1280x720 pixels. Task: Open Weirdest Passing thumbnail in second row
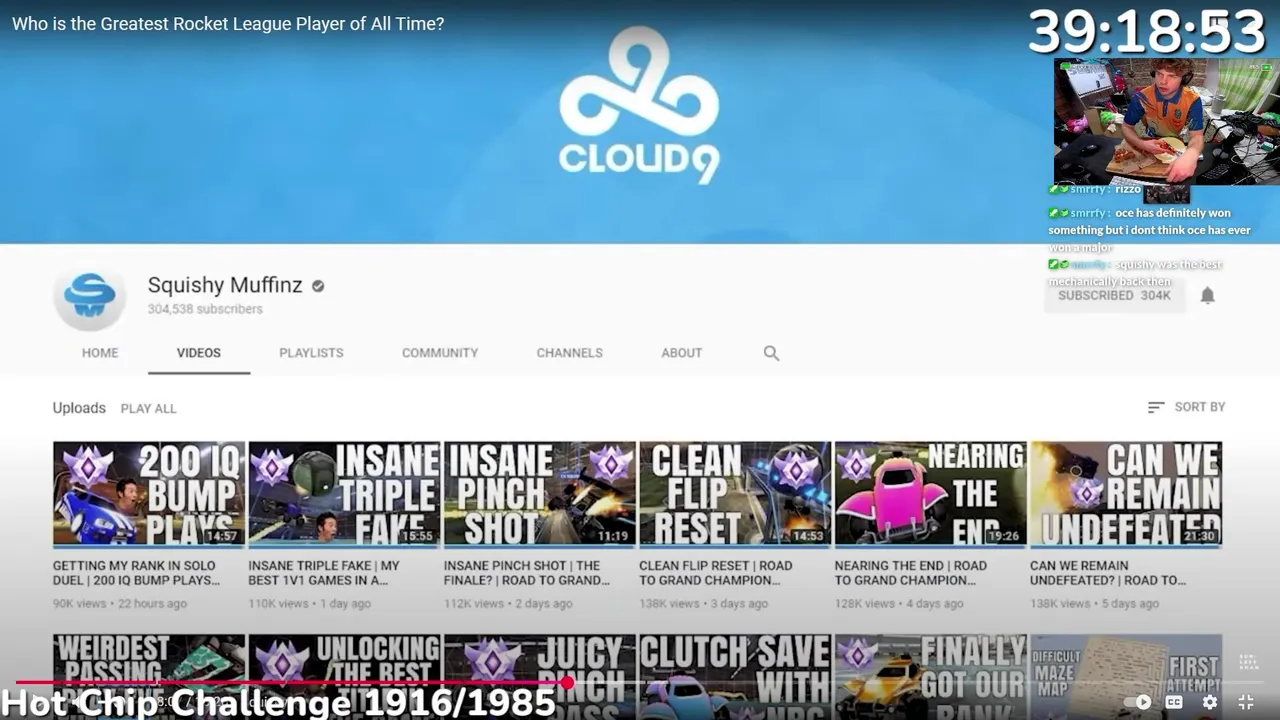(149, 676)
